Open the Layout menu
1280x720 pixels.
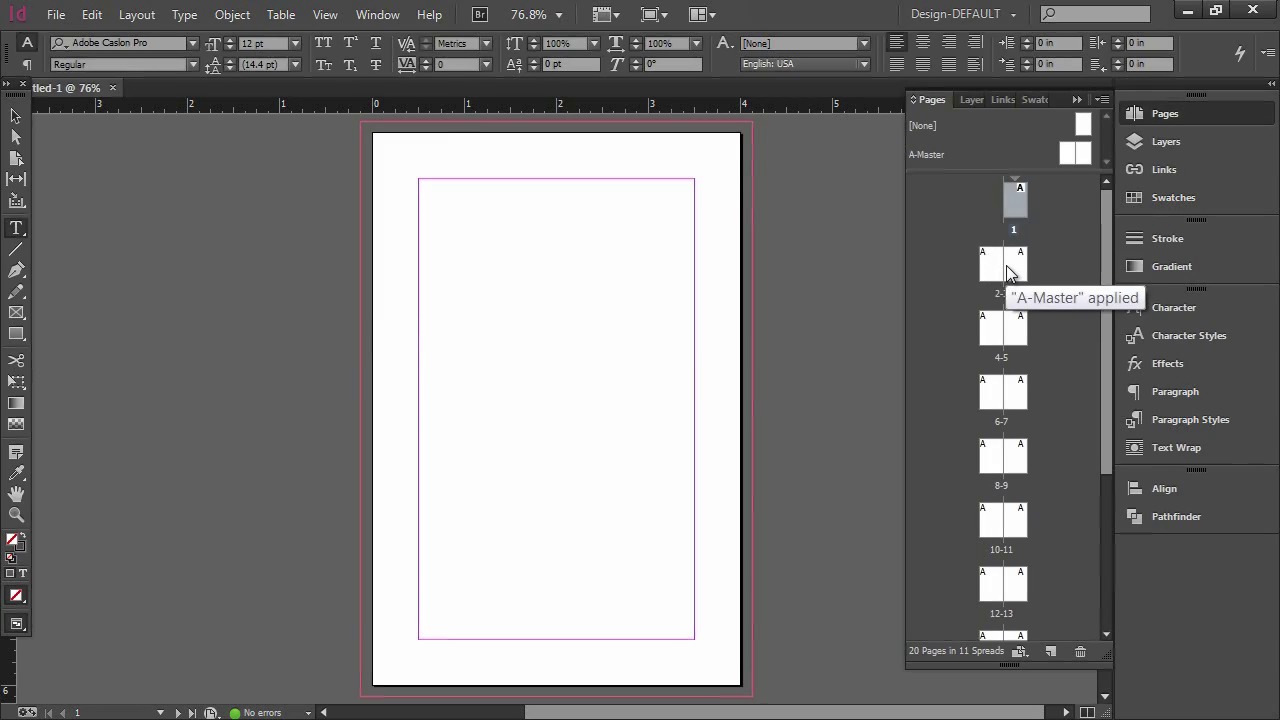[137, 15]
